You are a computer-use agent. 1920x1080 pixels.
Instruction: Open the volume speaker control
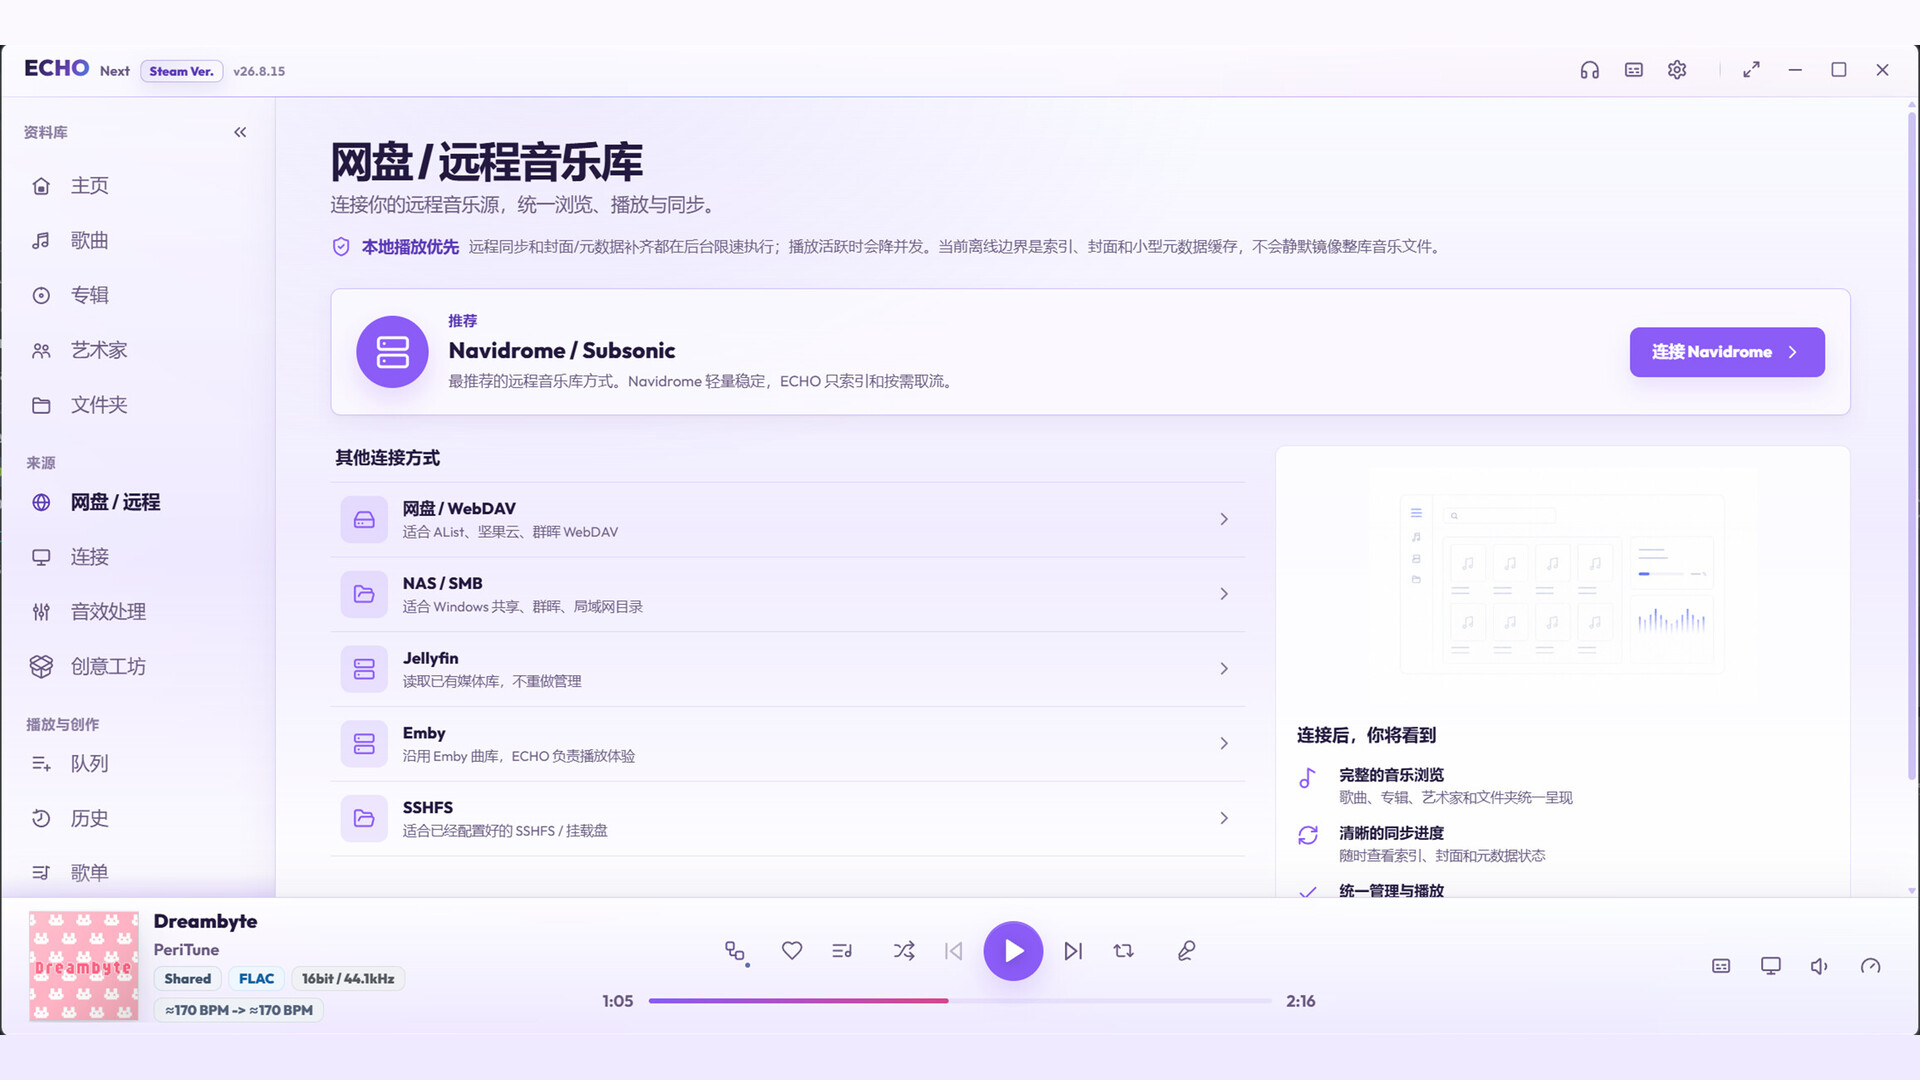[1820, 966]
